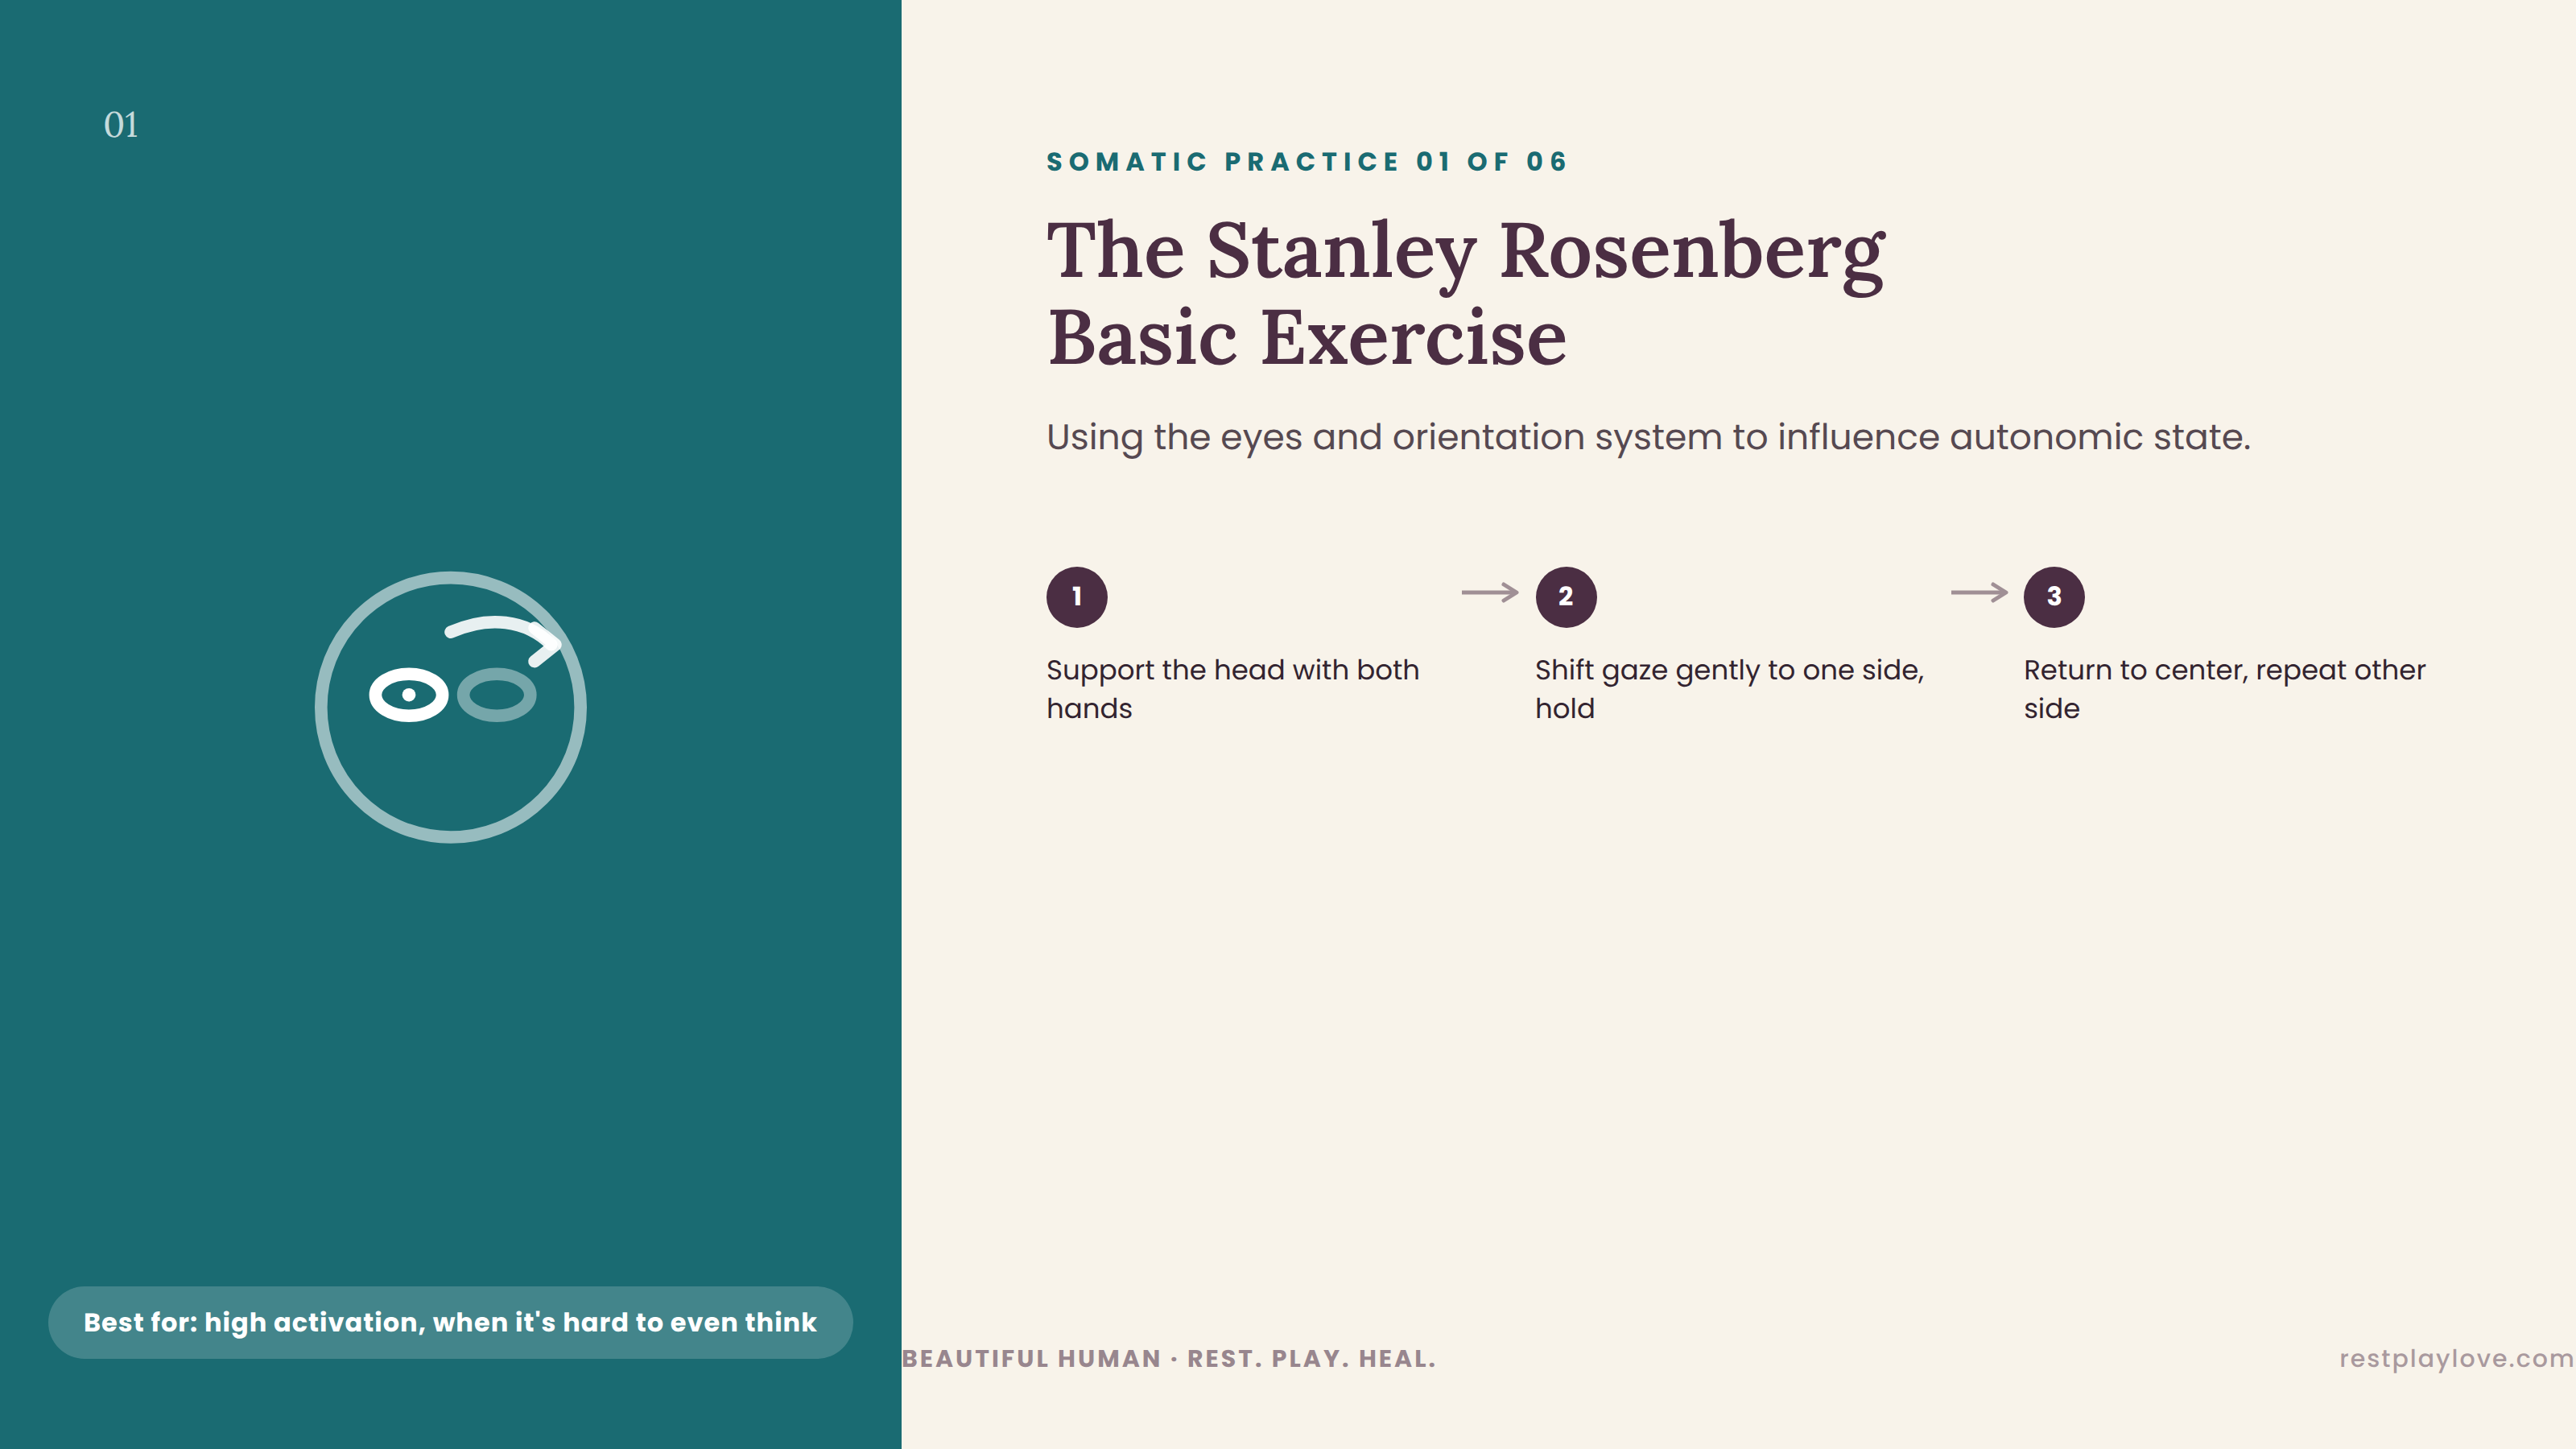Click "Shift gaze gently to one side" text
The height and width of the screenshot is (1449, 2576).
click(1729, 689)
